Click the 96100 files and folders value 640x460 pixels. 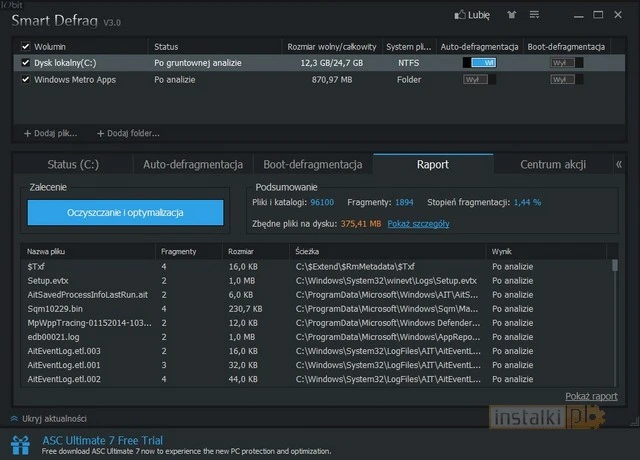click(x=322, y=202)
